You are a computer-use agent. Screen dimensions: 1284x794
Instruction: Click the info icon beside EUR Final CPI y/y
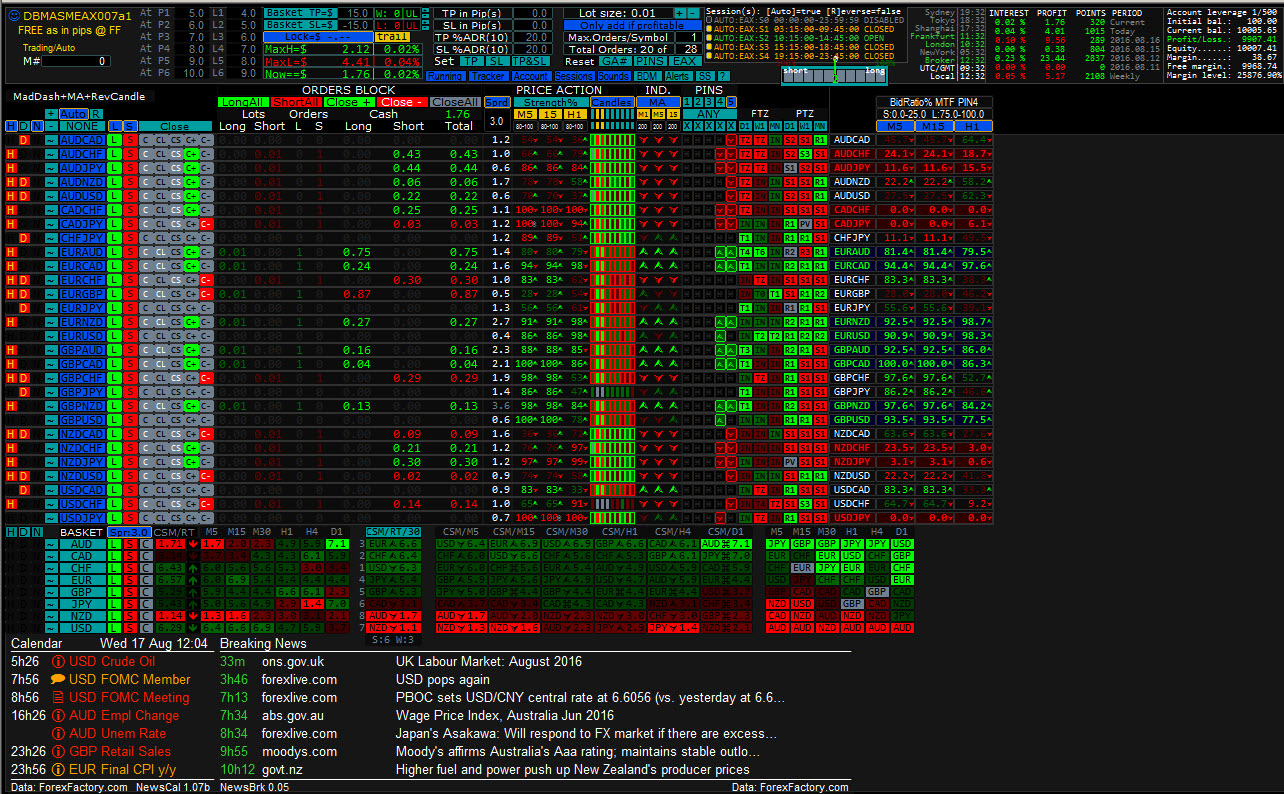click(58, 769)
